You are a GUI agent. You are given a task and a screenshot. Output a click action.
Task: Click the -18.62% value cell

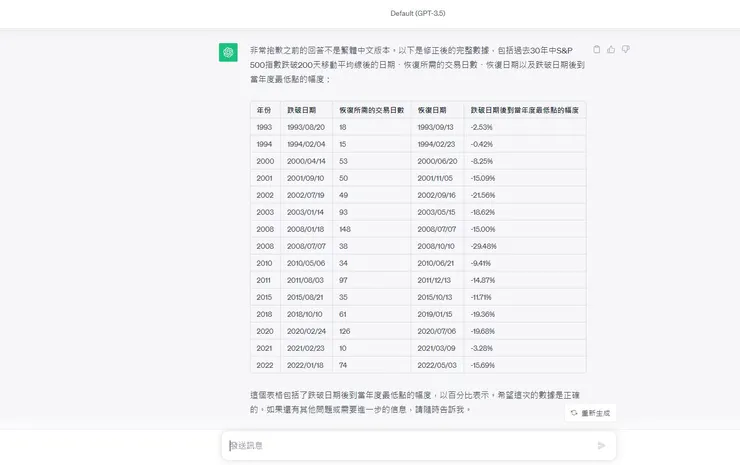point(525,212)
